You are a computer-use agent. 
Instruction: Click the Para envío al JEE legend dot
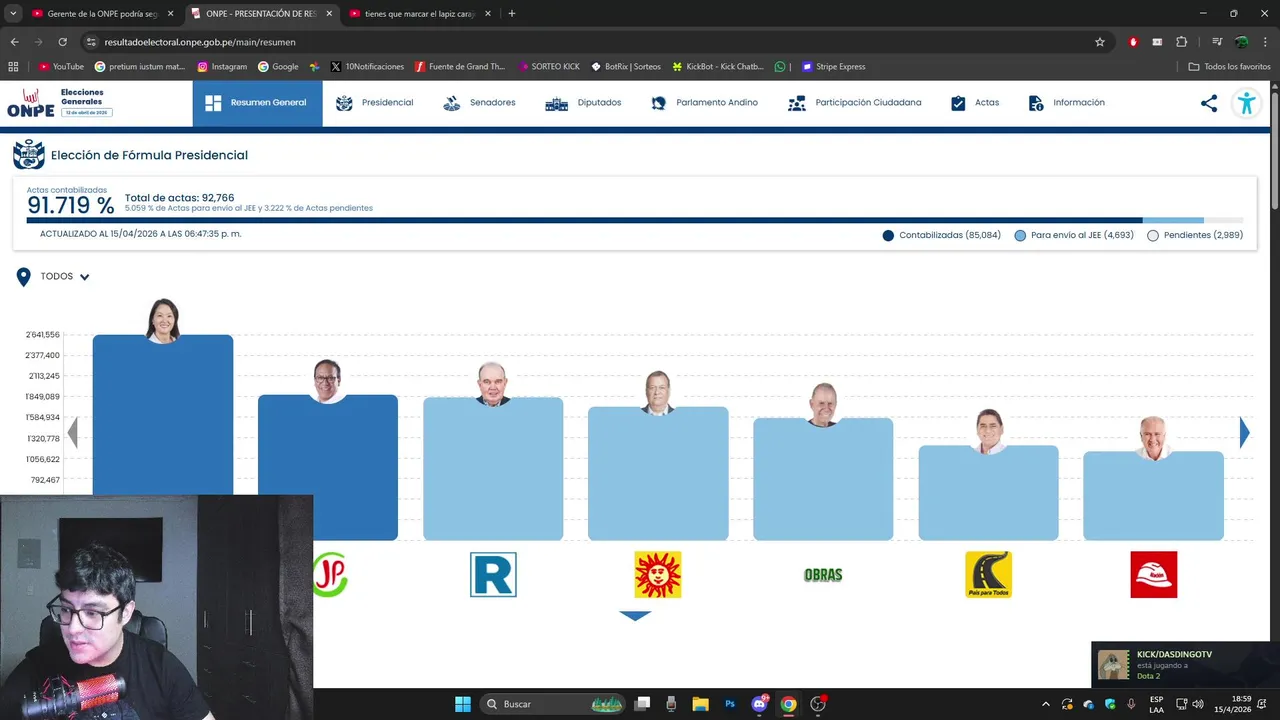(1020, 236)
